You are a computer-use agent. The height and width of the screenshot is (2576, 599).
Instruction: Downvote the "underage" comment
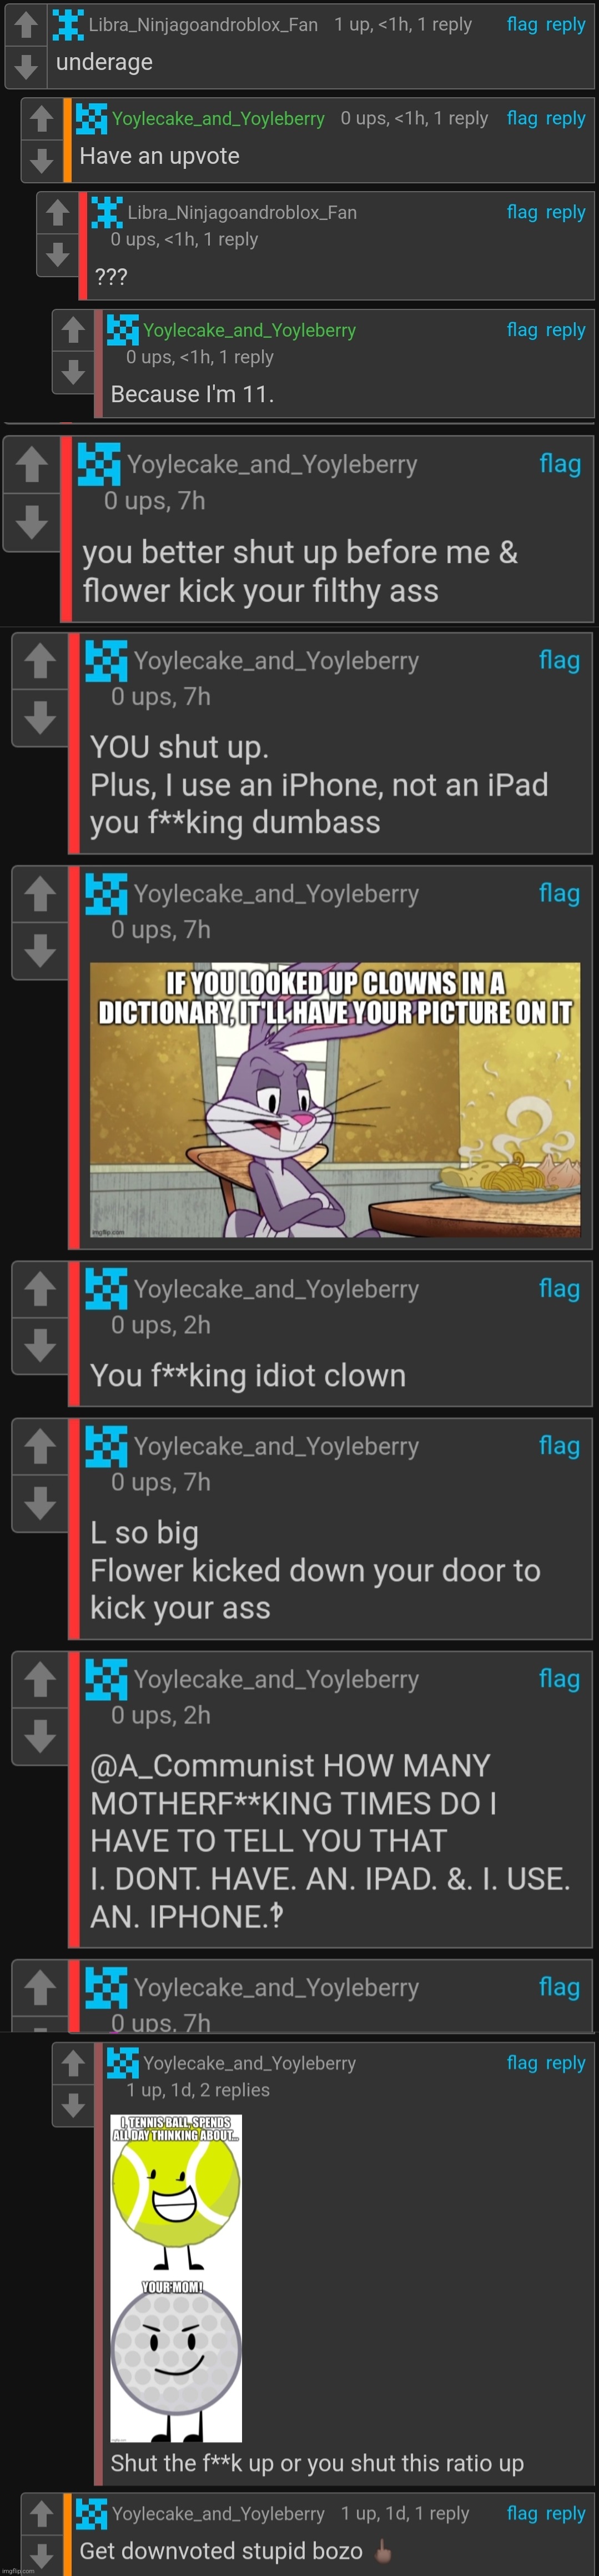coord(26,66)
